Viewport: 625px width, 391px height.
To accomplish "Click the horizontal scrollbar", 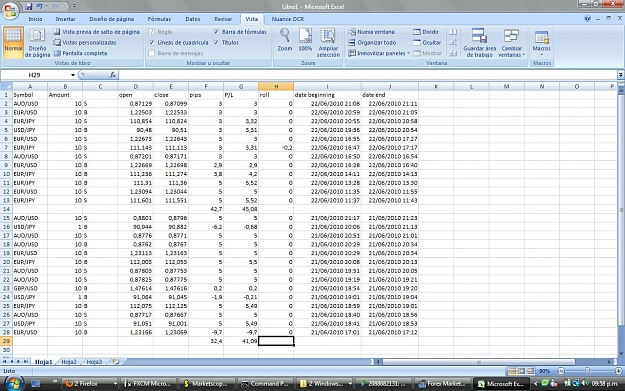I will [479, 362].
